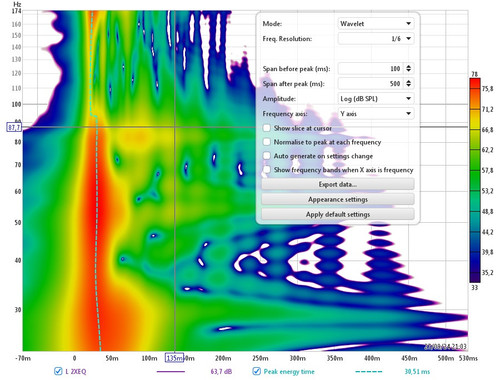Open the Amplitude dropdown showing Log (dB SPL)
Viewport: 500px width, 380px height.
[376, 99]
